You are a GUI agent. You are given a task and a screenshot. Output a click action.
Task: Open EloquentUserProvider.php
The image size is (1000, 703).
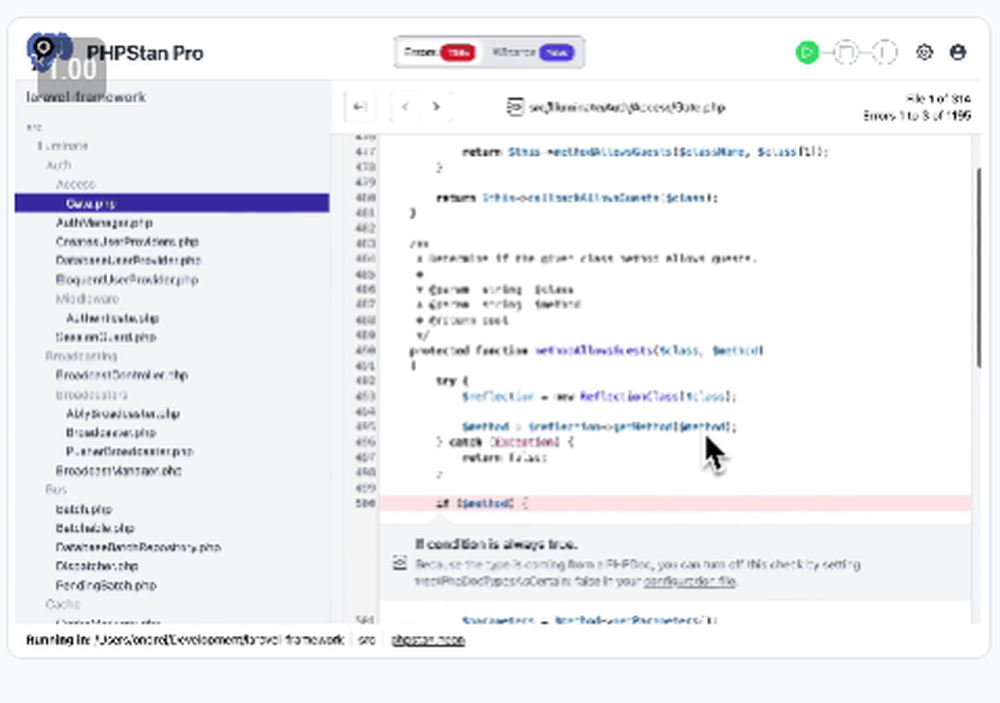pyautogui.click(x=127, y=279)
